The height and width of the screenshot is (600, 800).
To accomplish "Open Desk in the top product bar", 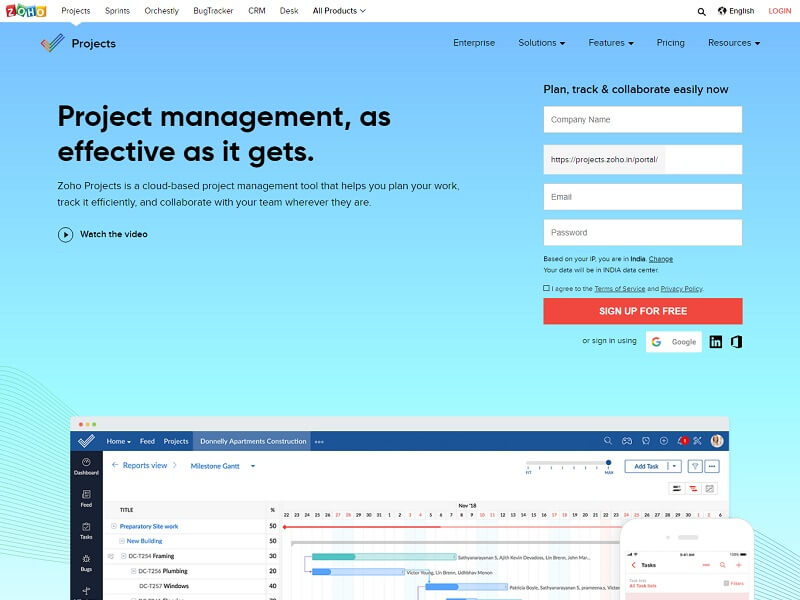I will click(289, 11).
